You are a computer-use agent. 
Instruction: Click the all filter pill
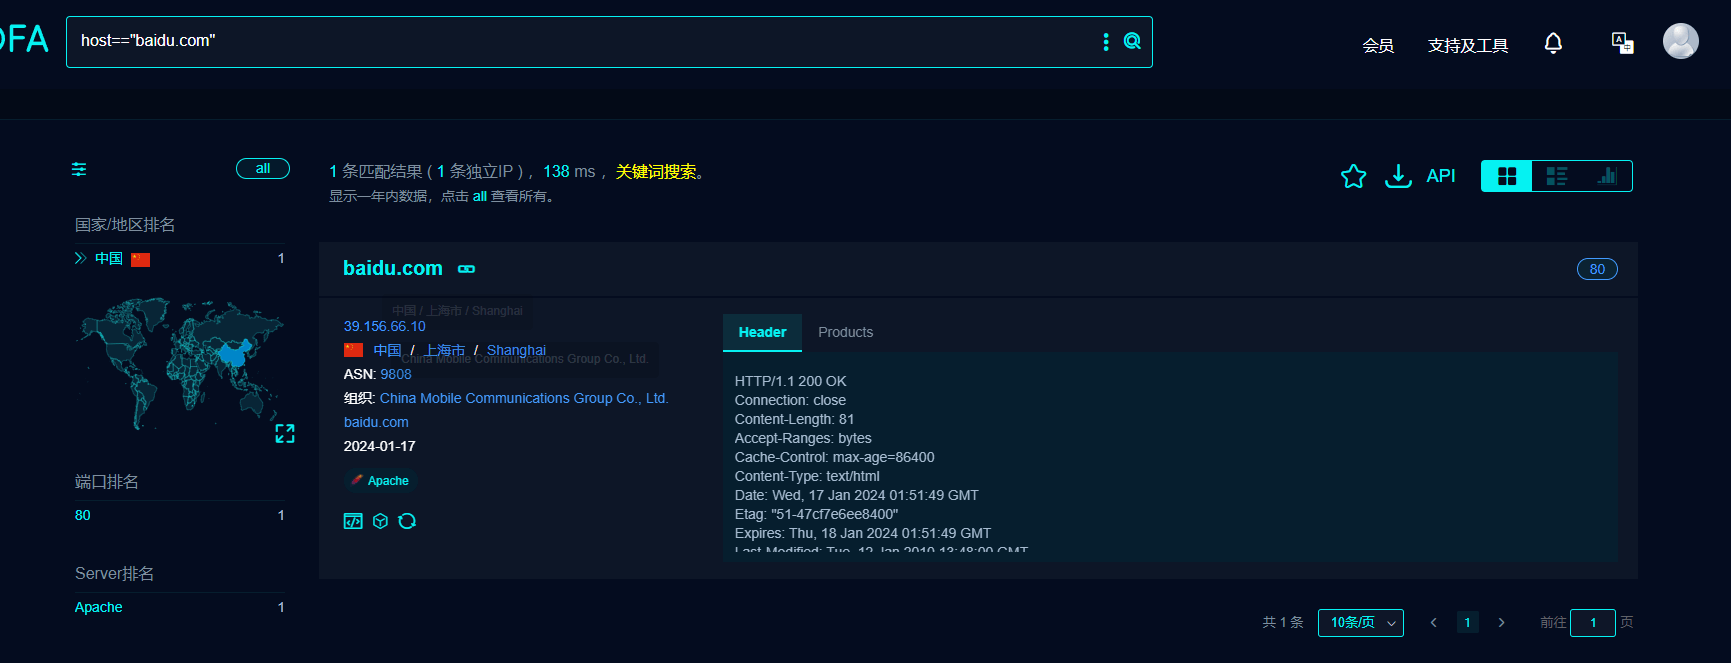[263, 169]
